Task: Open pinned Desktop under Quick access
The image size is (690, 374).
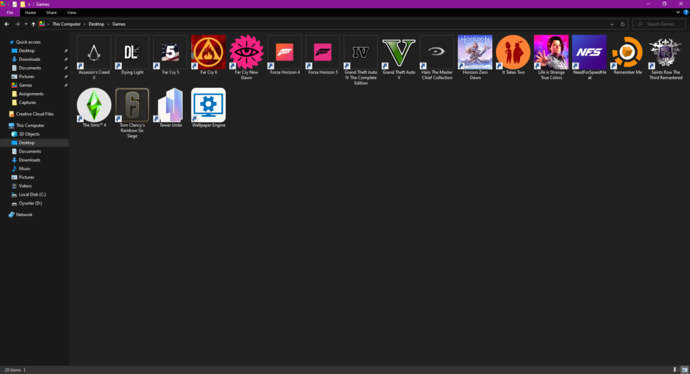Action: [x=26, y=51]
